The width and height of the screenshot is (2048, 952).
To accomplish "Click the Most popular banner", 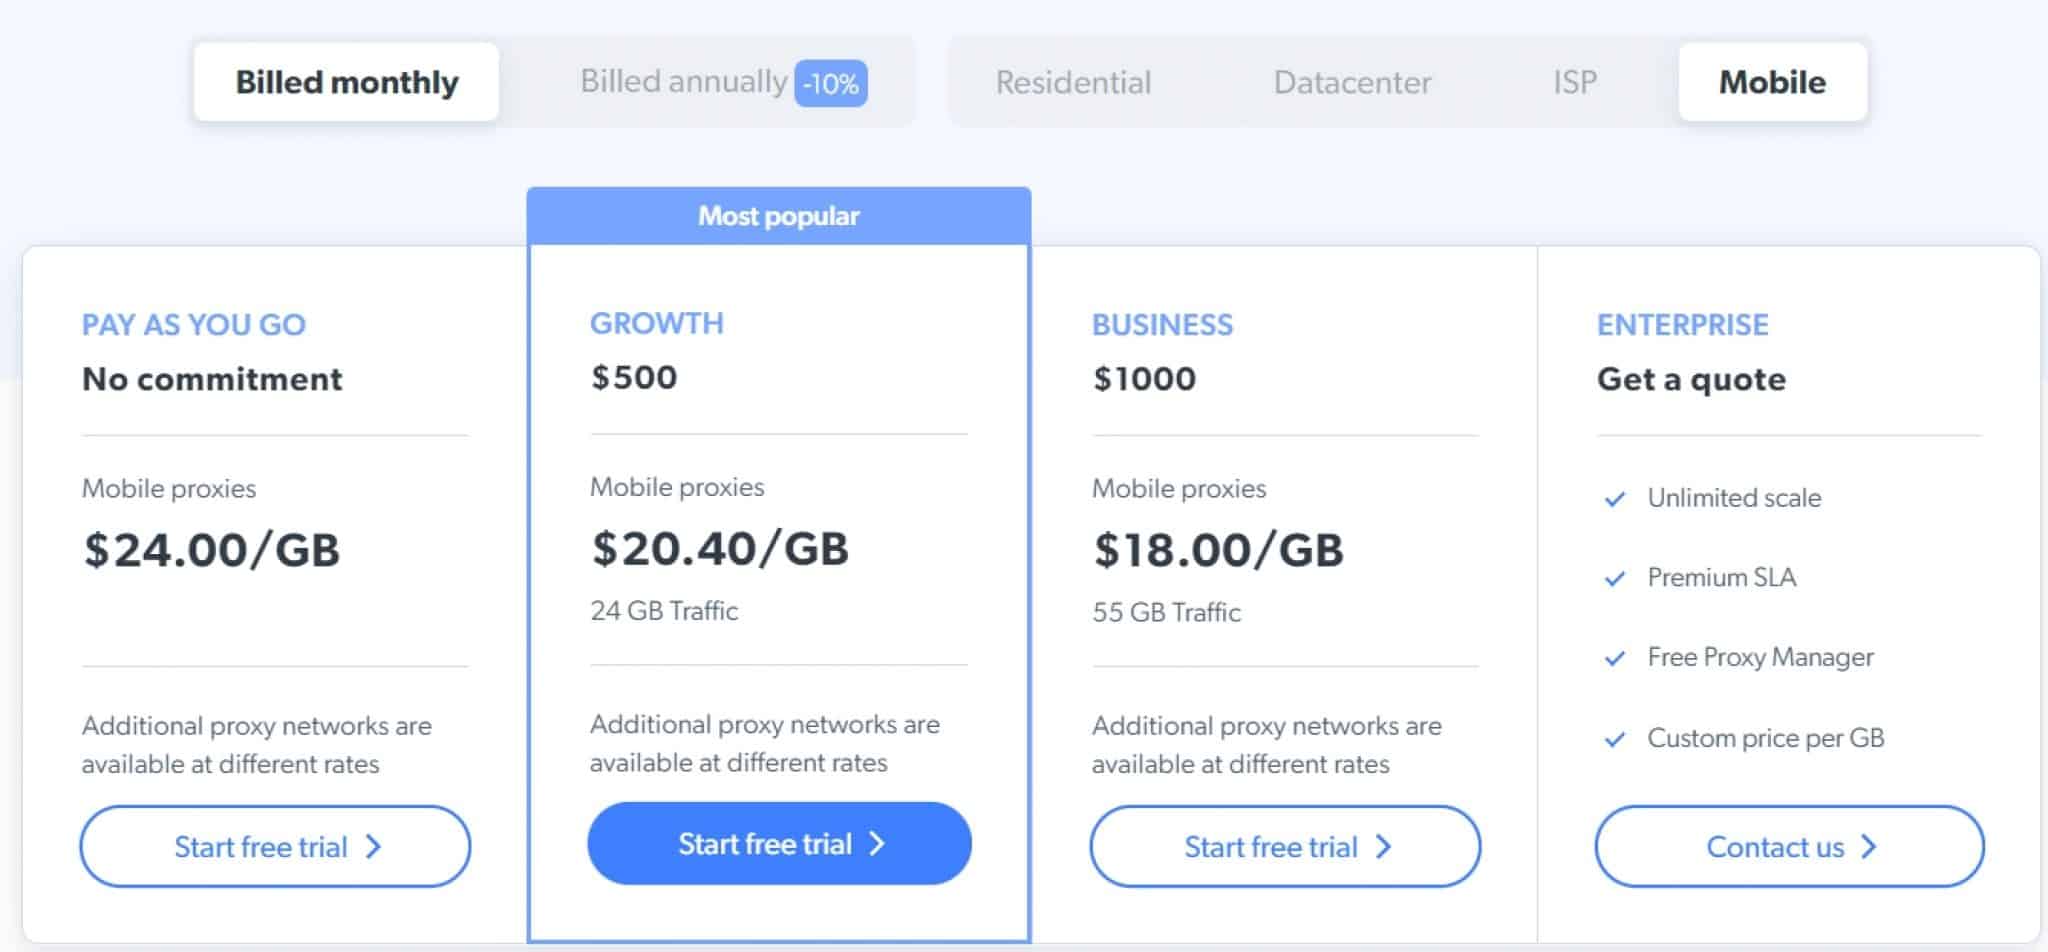I will click(x=778, y=215).
